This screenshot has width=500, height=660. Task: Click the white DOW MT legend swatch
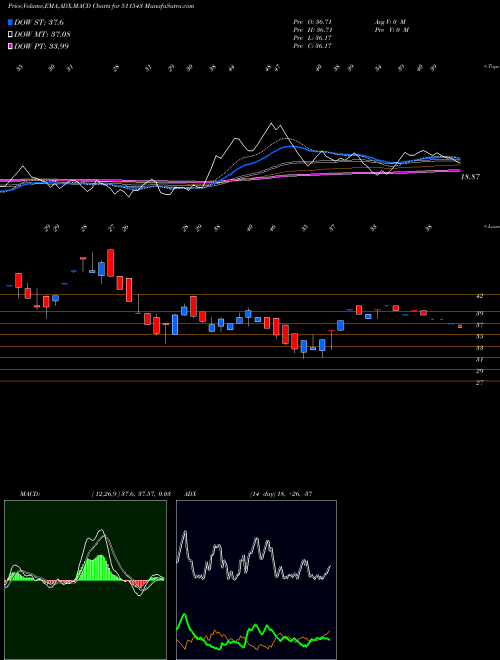click(x=10, y=34)
